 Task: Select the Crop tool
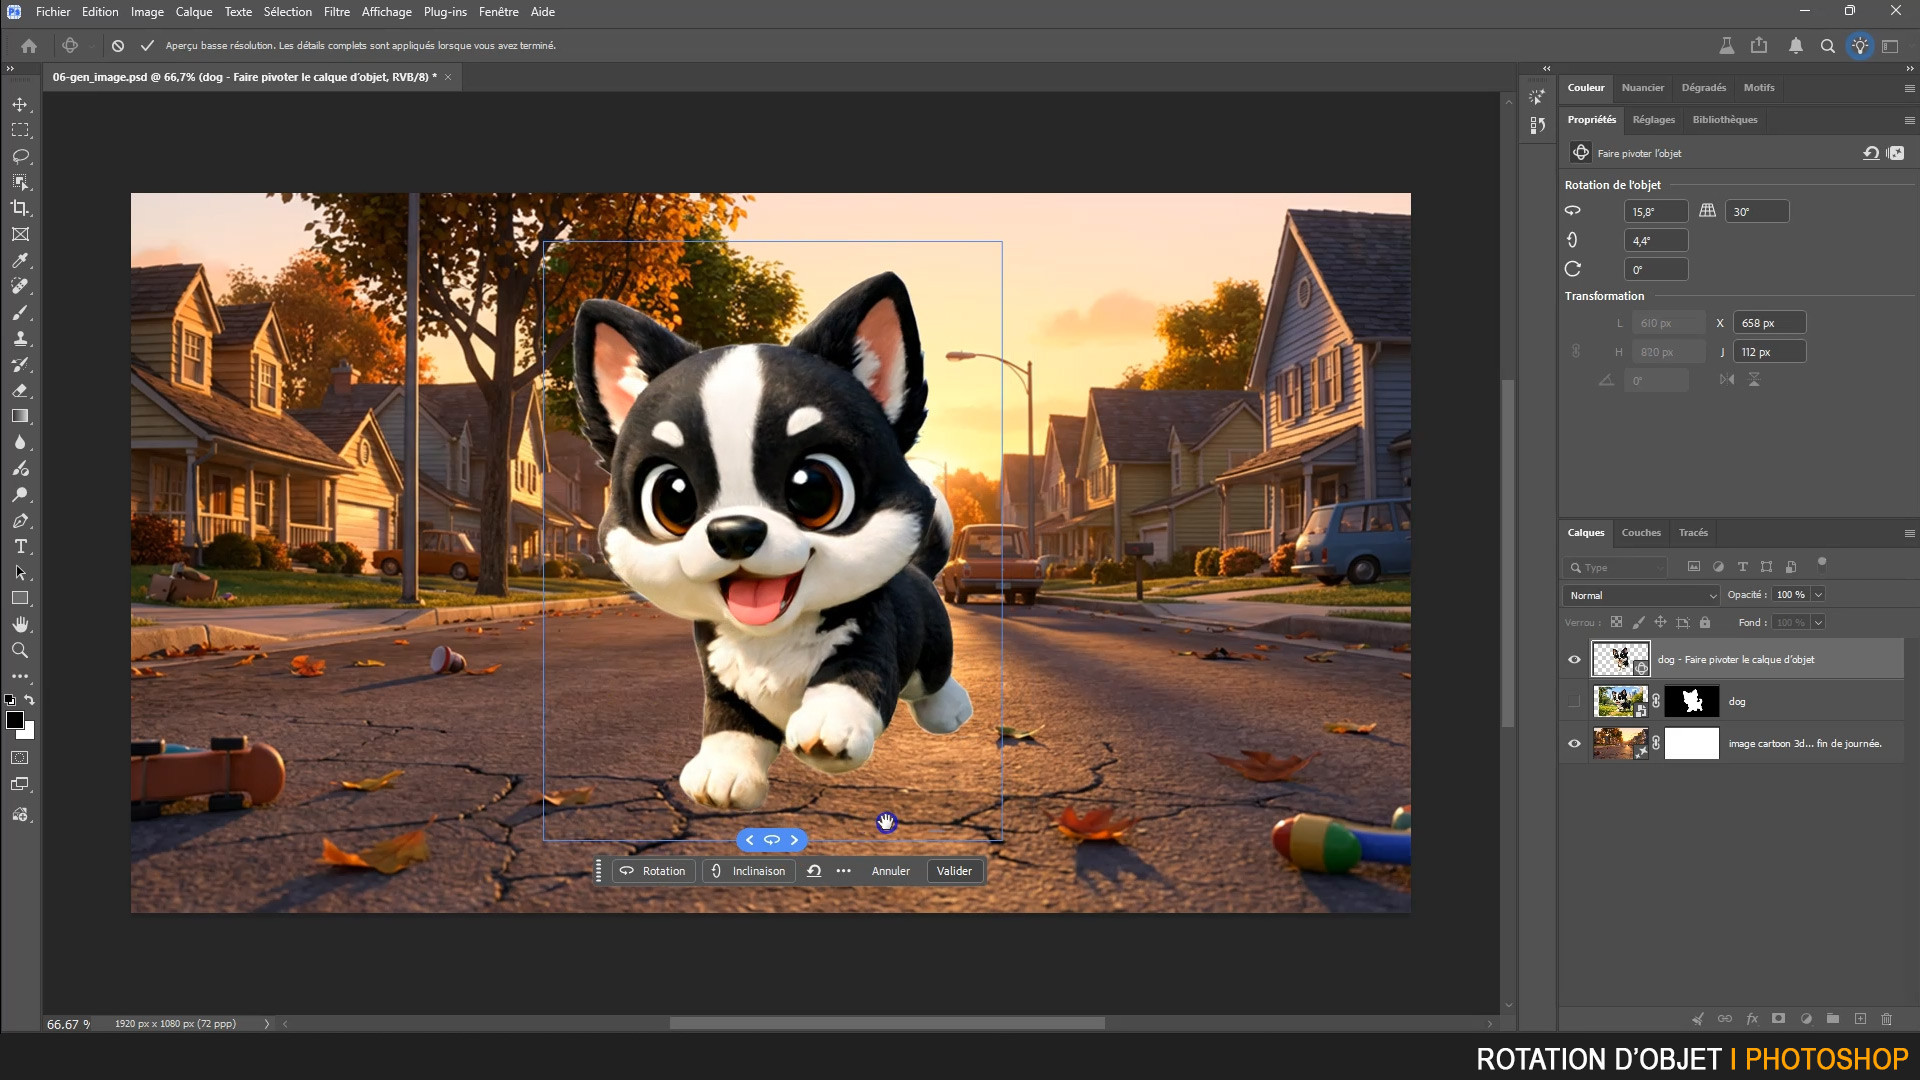coord(19,208)
